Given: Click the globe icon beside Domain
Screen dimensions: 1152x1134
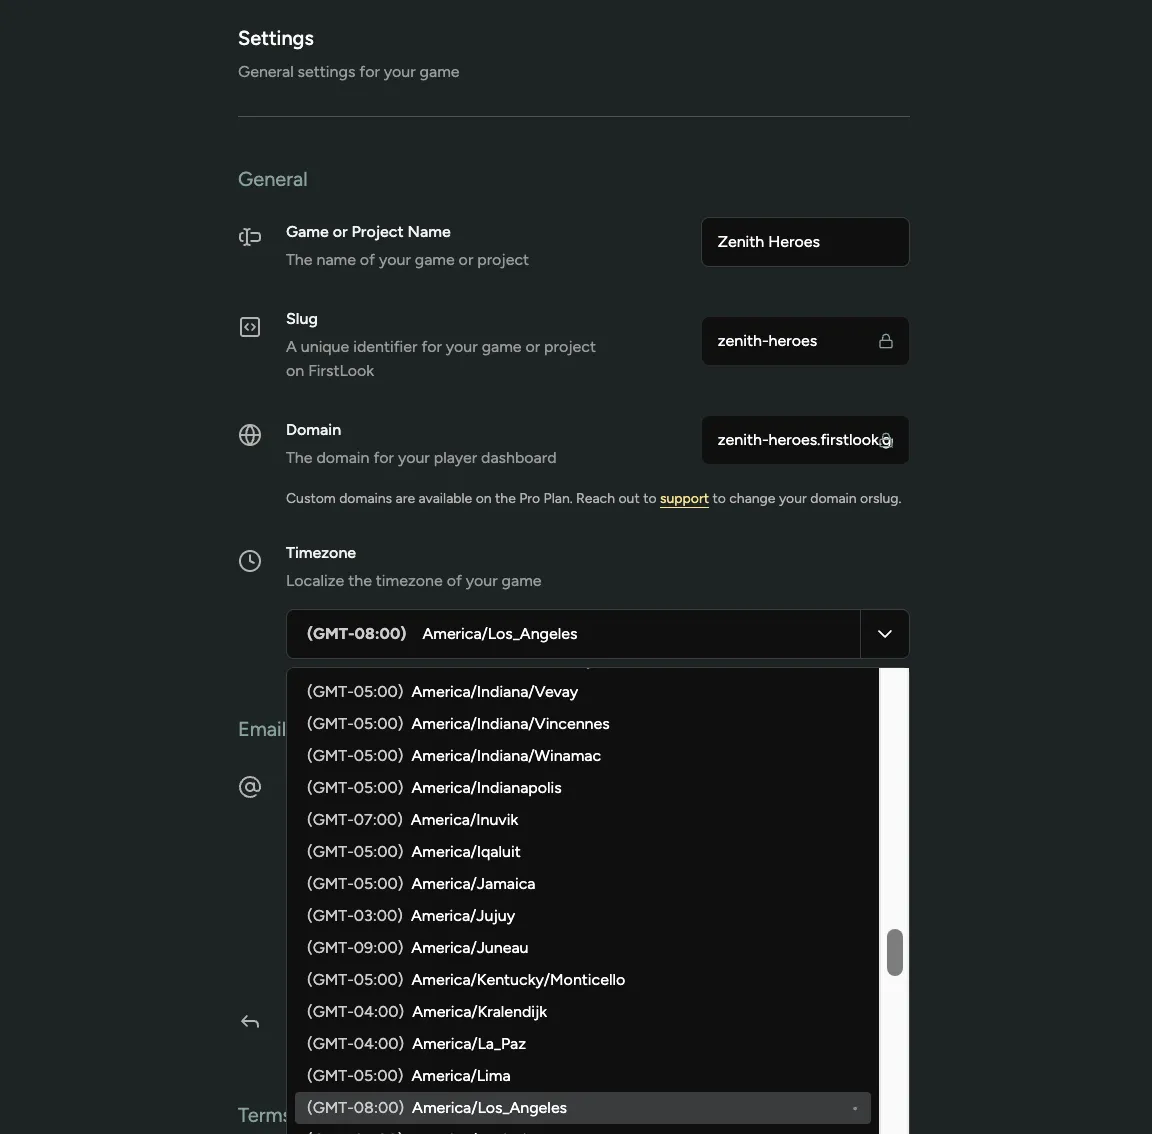Looking at the screenshot, I should coord(250,435).
